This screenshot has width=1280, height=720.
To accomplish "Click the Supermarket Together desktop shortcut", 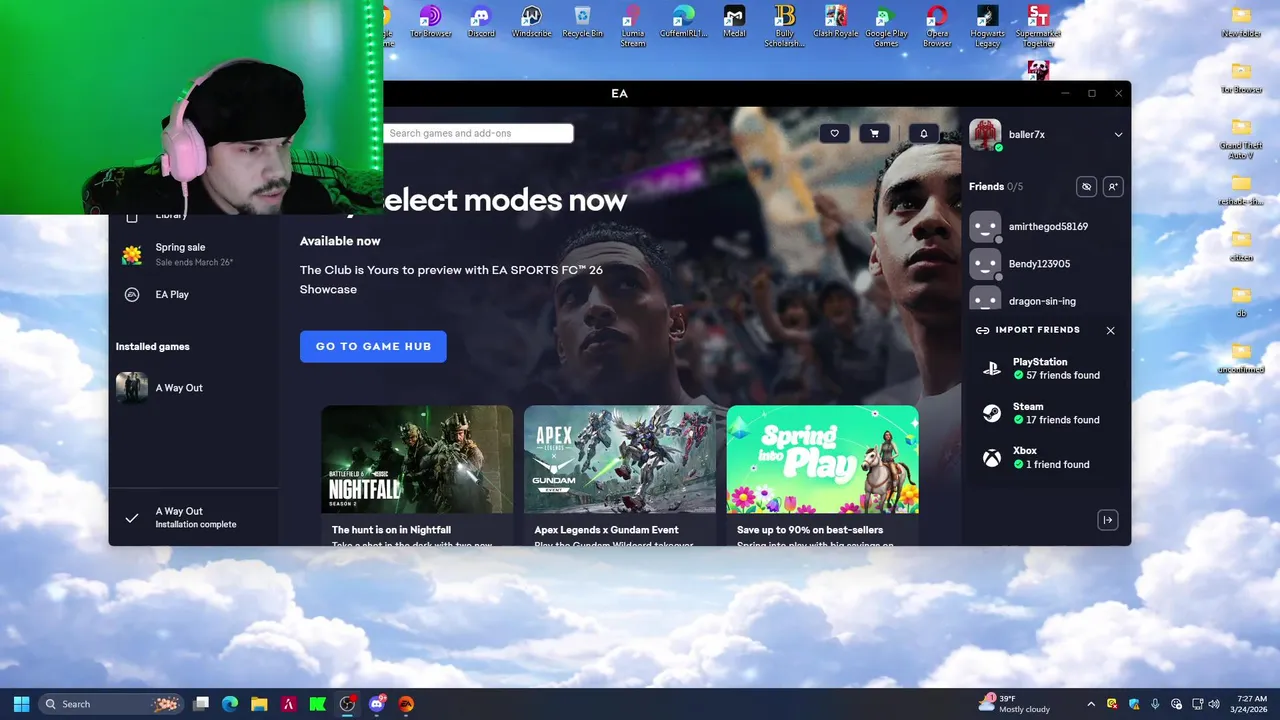I will 1038,27.
